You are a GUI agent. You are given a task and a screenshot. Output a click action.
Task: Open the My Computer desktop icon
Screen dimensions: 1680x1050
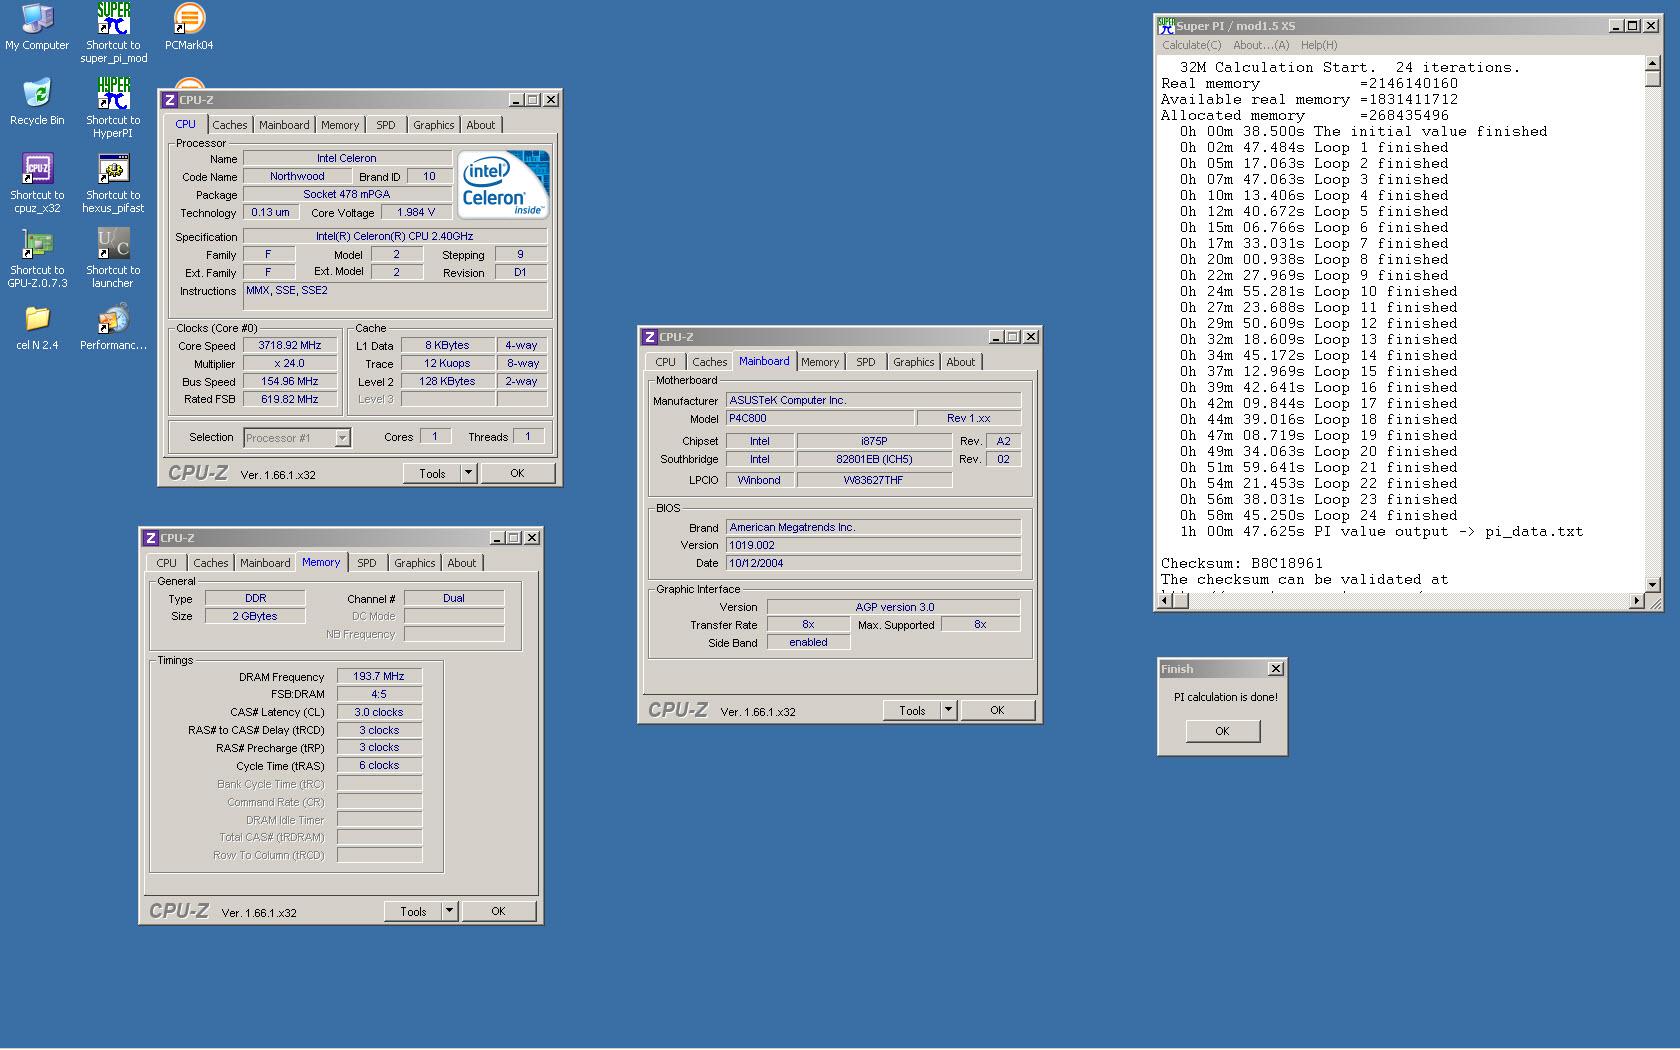[x=37, y=27]
